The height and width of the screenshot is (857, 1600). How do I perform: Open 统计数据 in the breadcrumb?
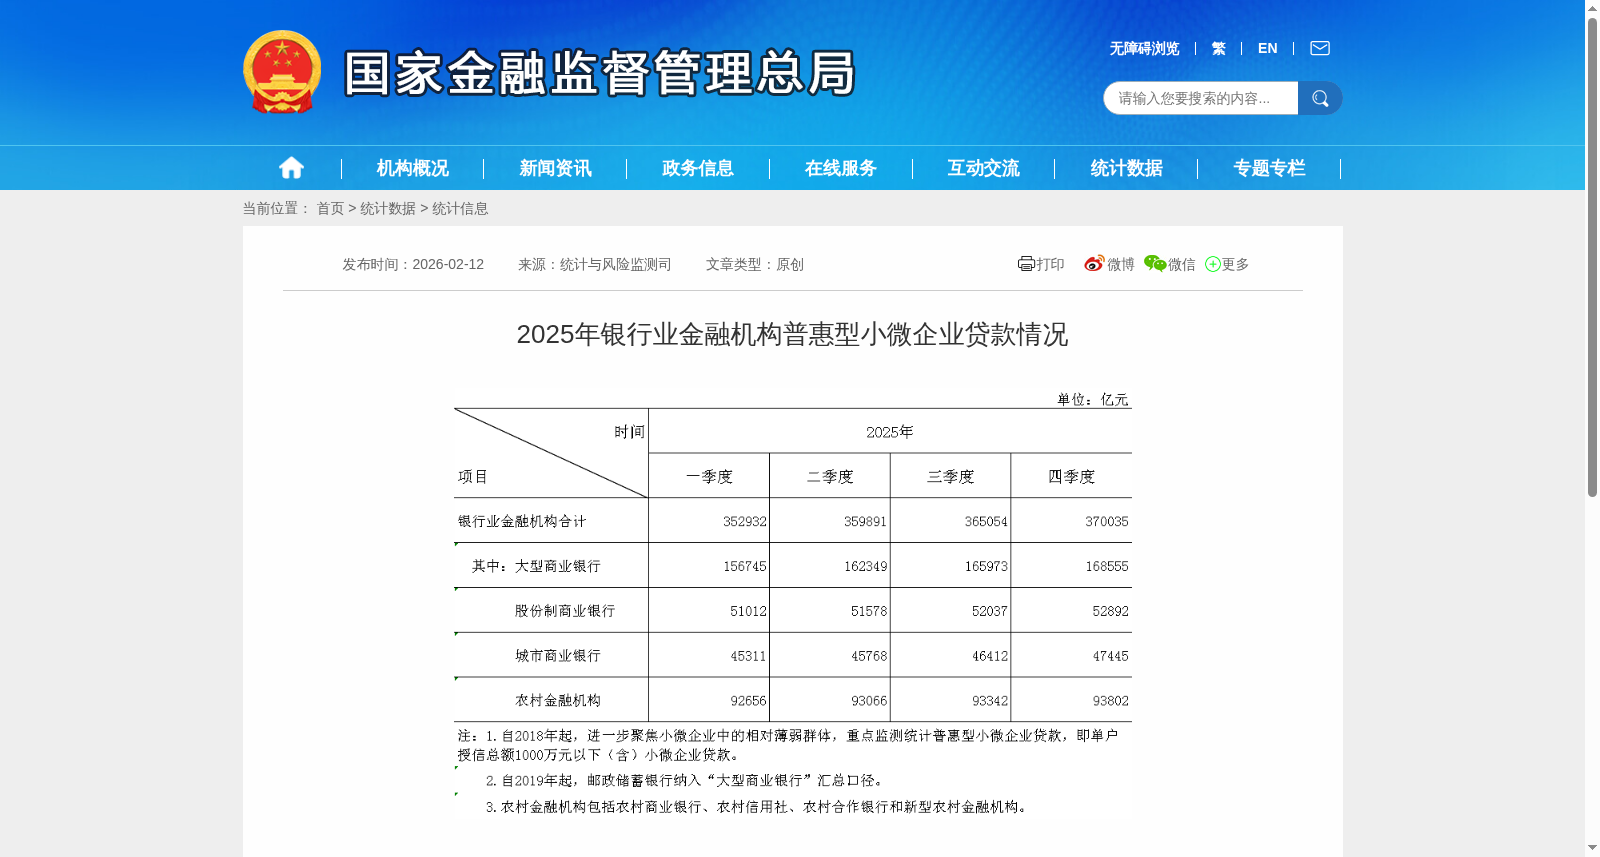point(388,208)
